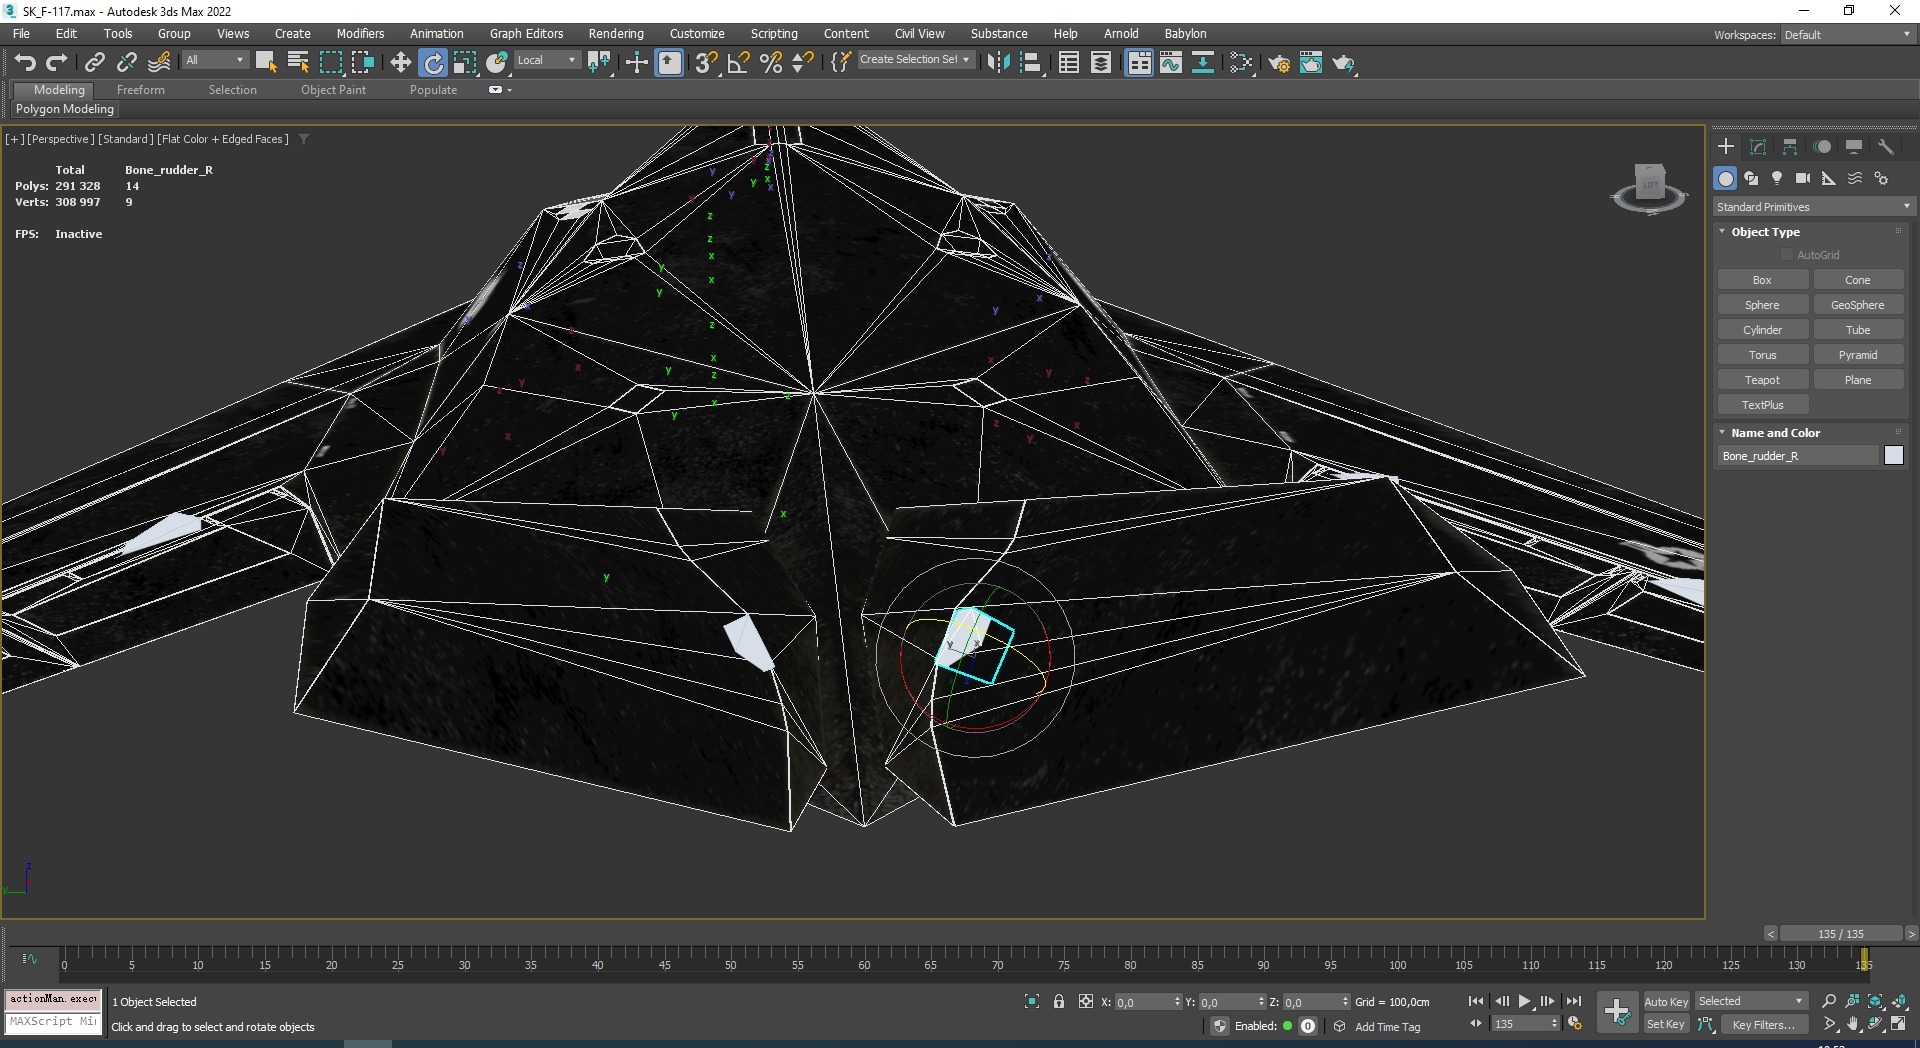1920x1048 pixels.
Task: Open the Selected key filter dropdown
Action: (1751, 1001)
